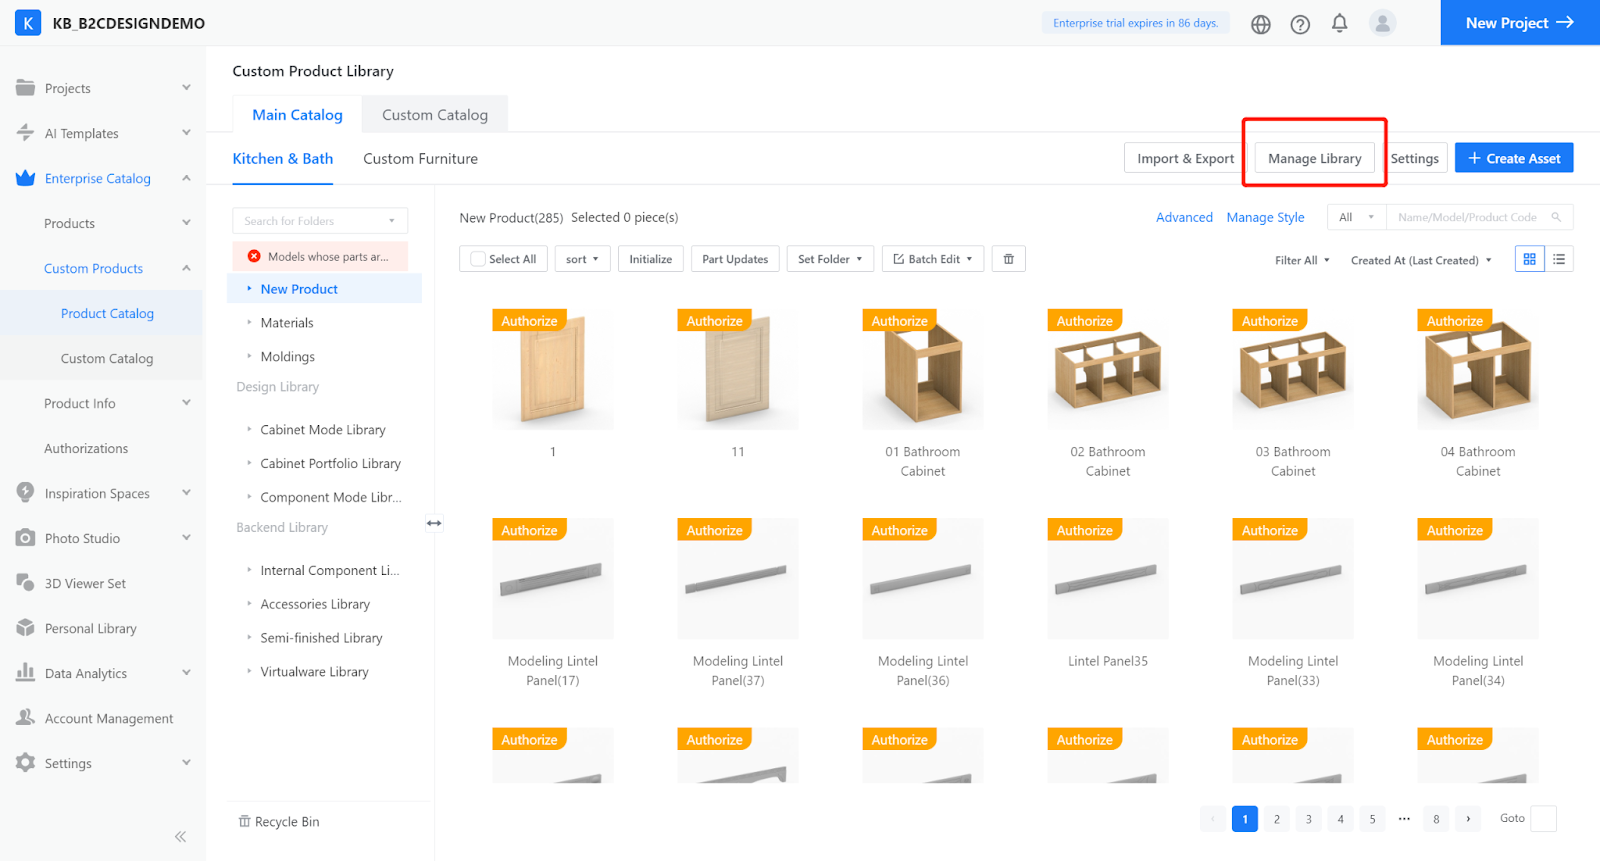
Task: Open notifications bell icon
Action: tap(1339, 23)
